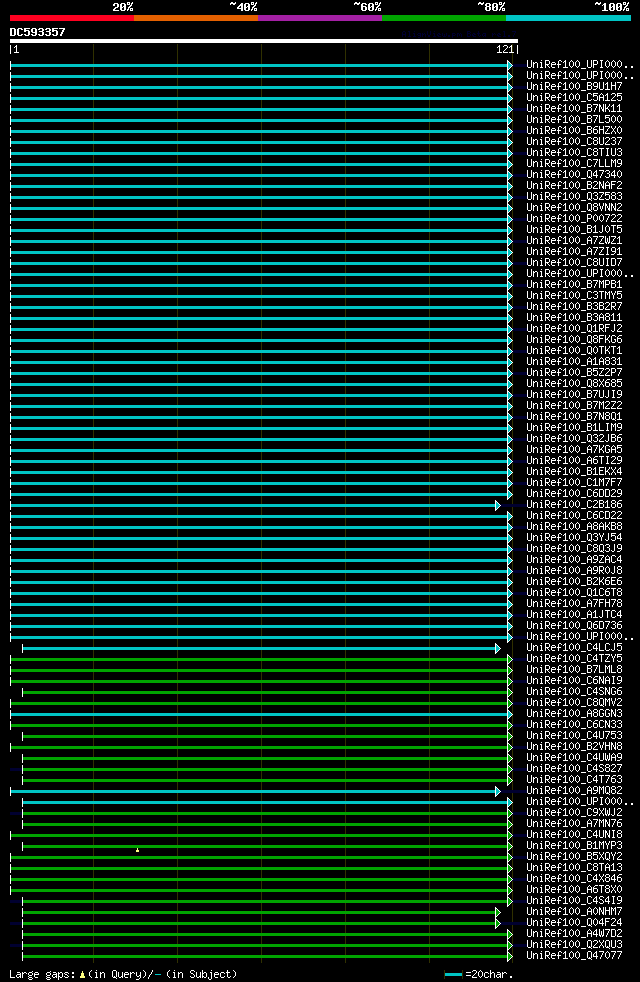Click the UniRef100_Q1RFJ2 entry
This screenshot has width=640, height=982.
click(x=574, y=329)
